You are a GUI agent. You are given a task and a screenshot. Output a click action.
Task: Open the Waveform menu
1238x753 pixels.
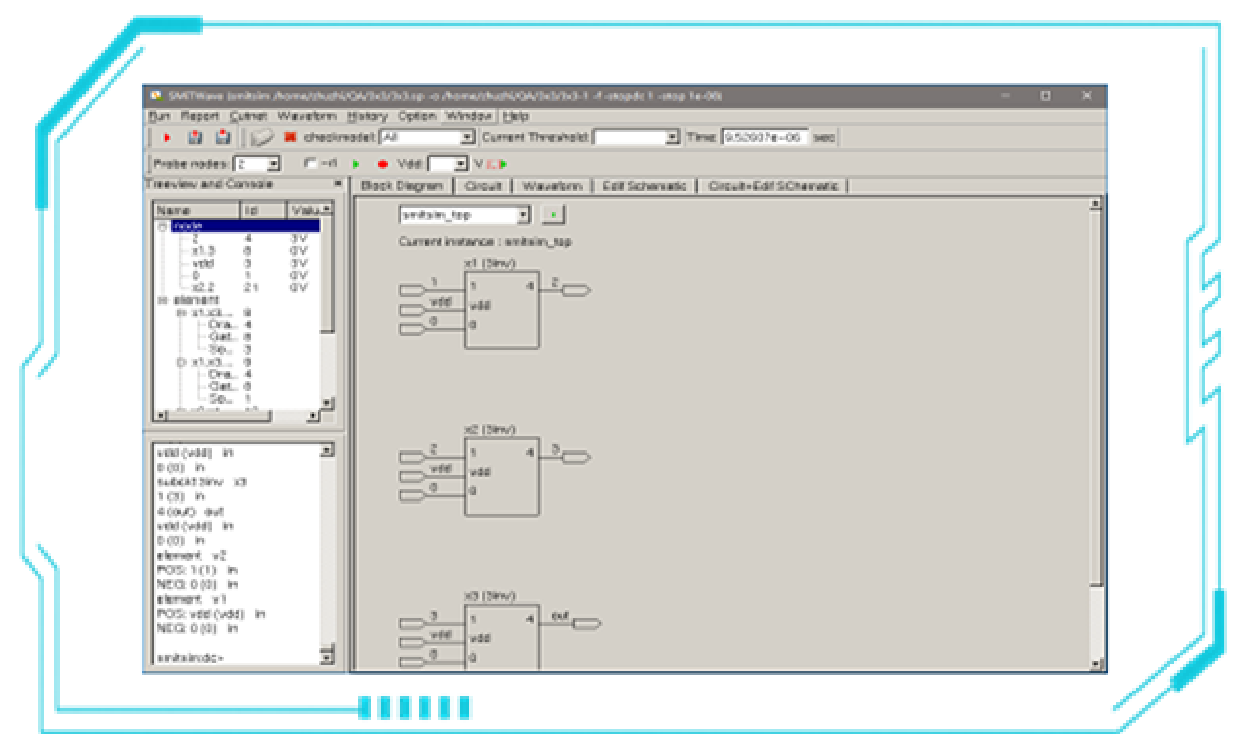tap(306, 116)
